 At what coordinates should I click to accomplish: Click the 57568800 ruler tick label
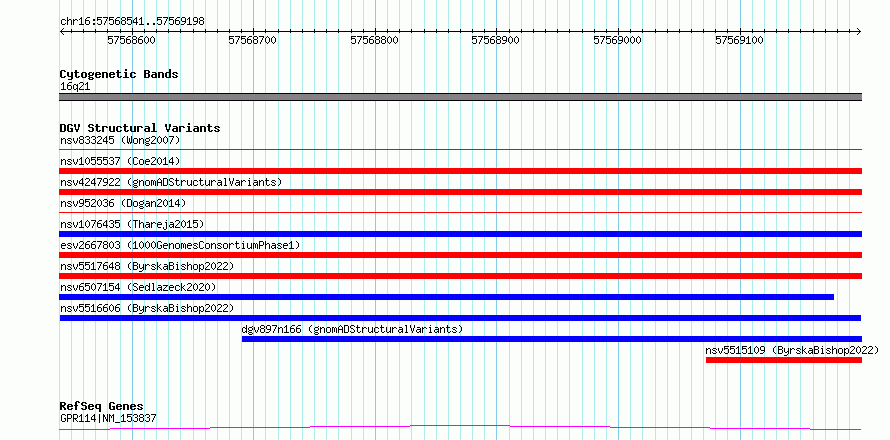tap(375, 40)
